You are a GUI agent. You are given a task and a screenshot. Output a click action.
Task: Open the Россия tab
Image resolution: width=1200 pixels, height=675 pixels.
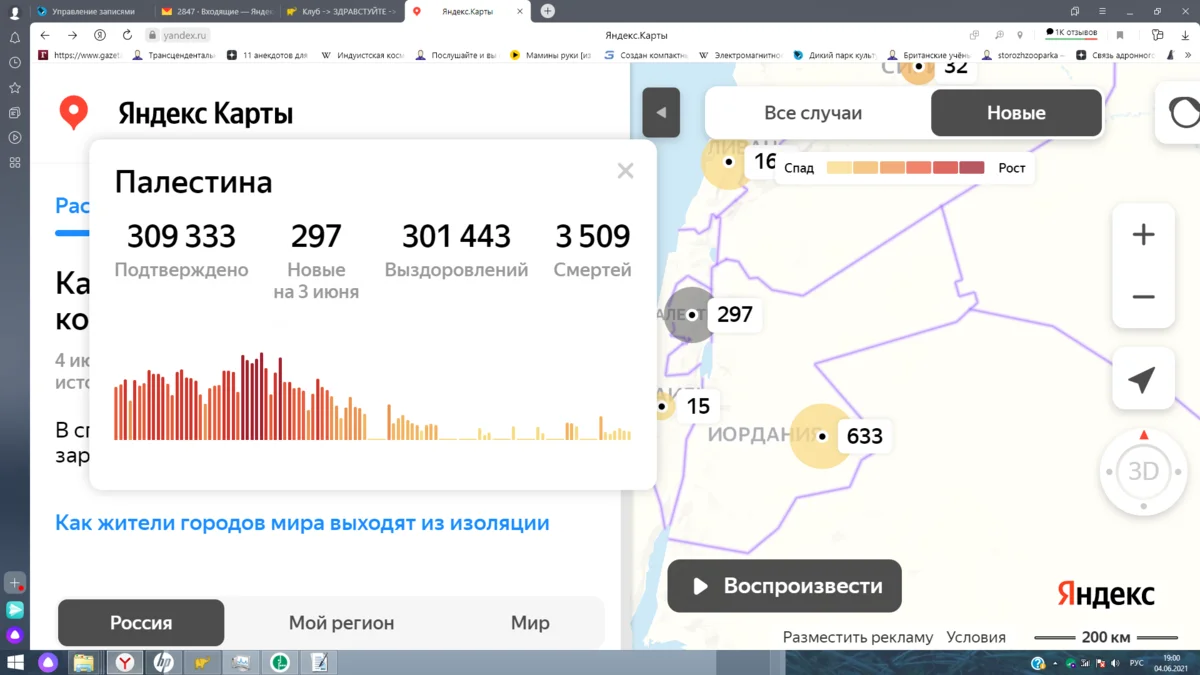(x=141, y=623)
